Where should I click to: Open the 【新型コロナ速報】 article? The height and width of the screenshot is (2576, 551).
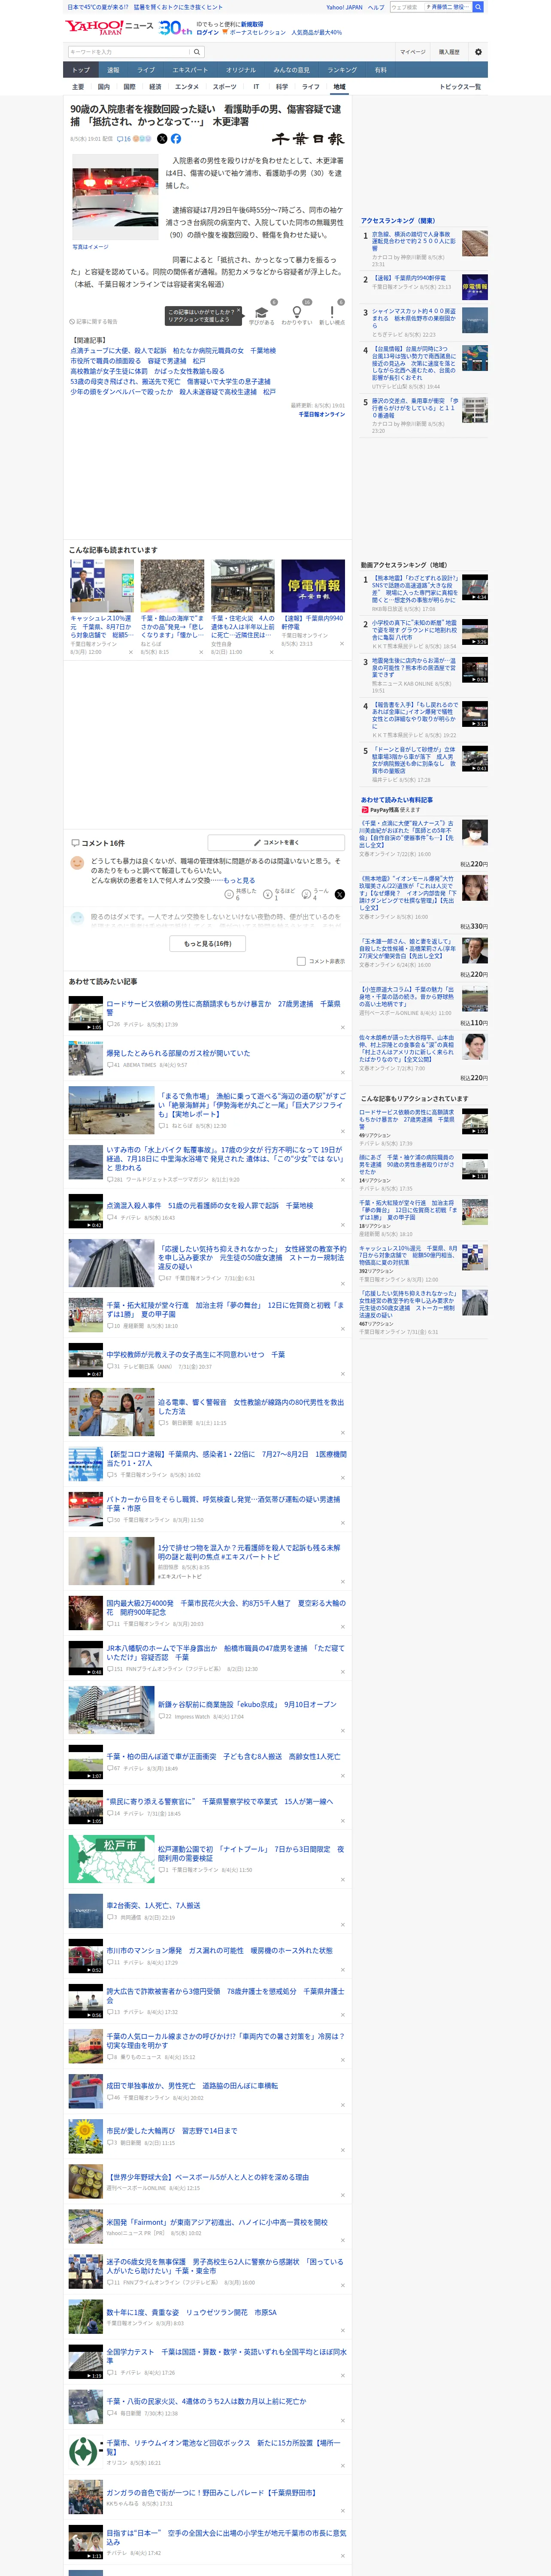226,1458
